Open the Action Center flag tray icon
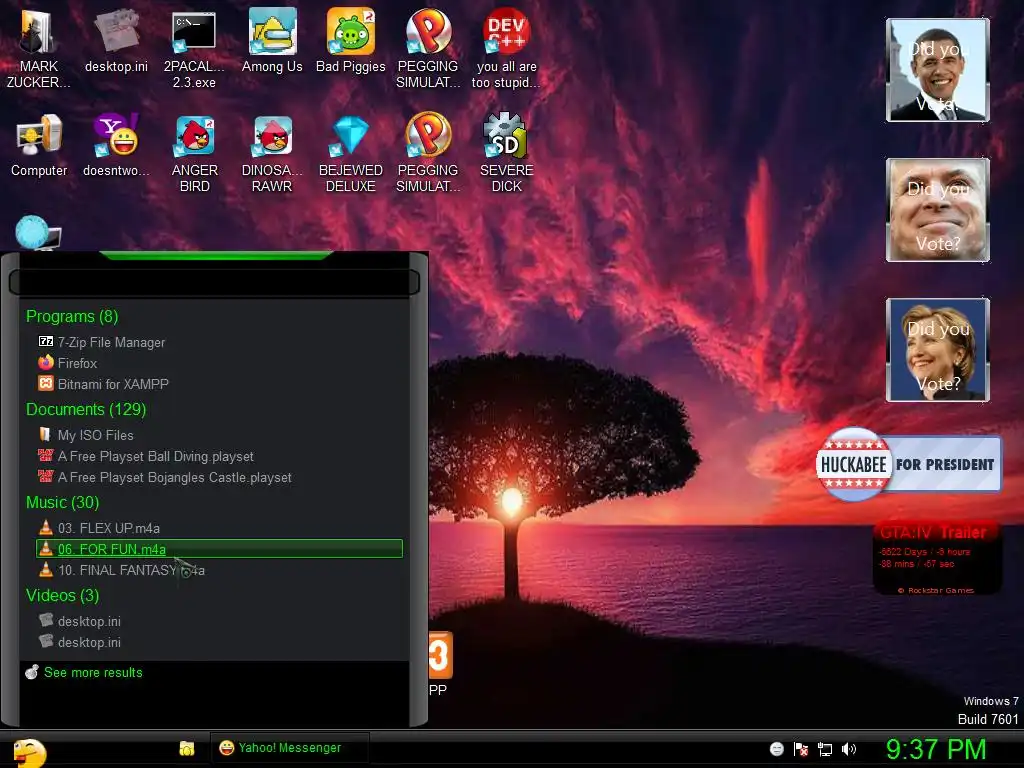Image resolution: width=1024 pixels, height=768 pixels. point(801,749)
